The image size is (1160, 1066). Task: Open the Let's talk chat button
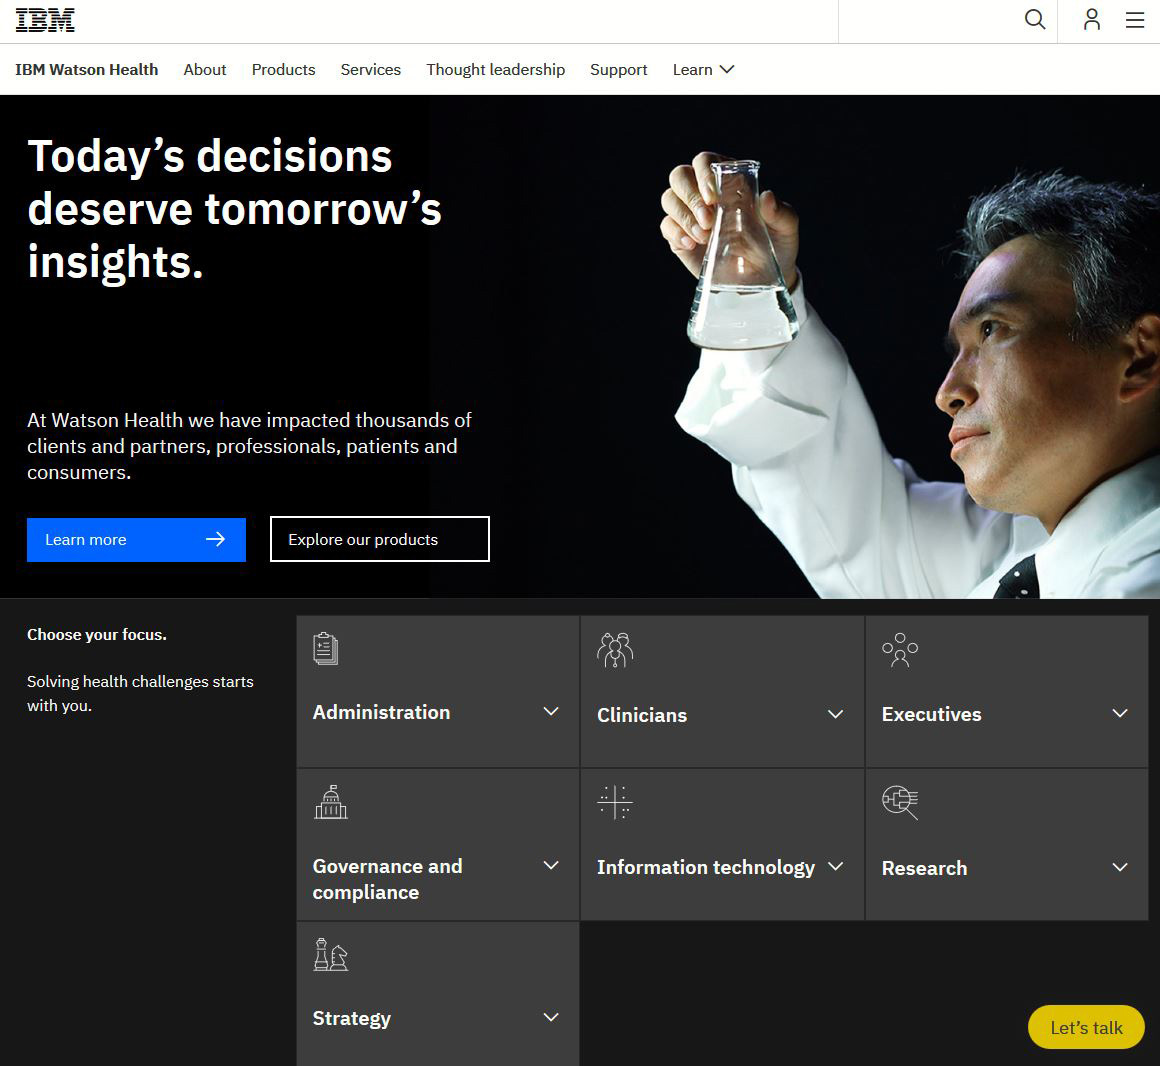(x=1086, y=1027)
